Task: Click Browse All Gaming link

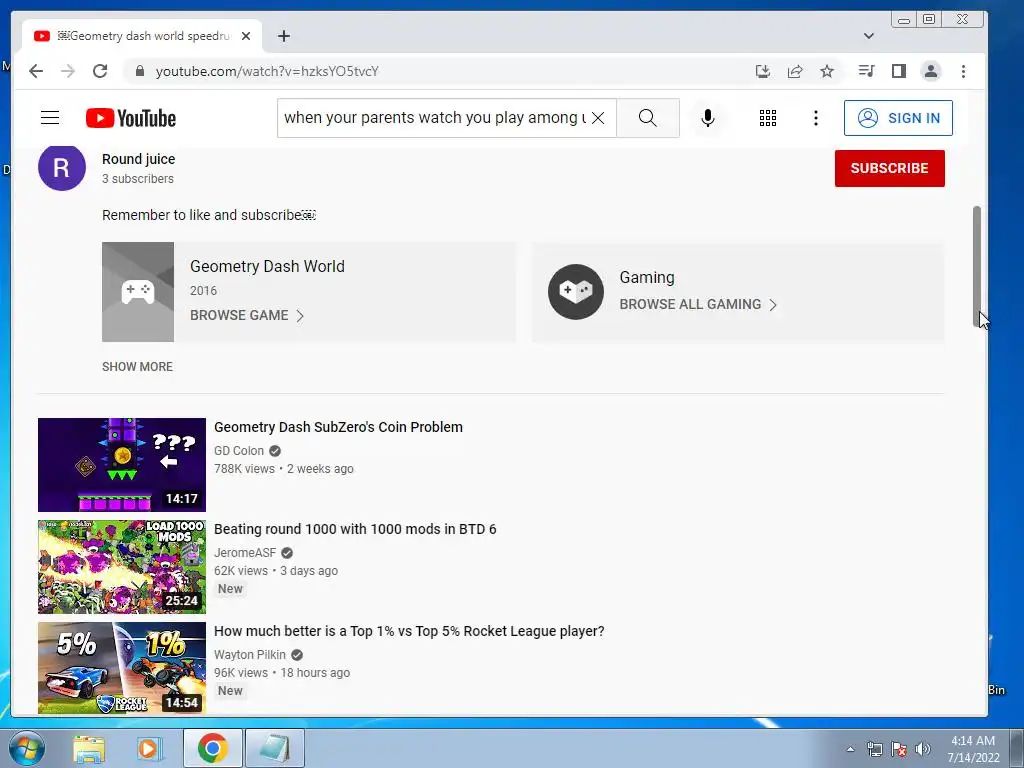Action: click(x=698, y=304)
